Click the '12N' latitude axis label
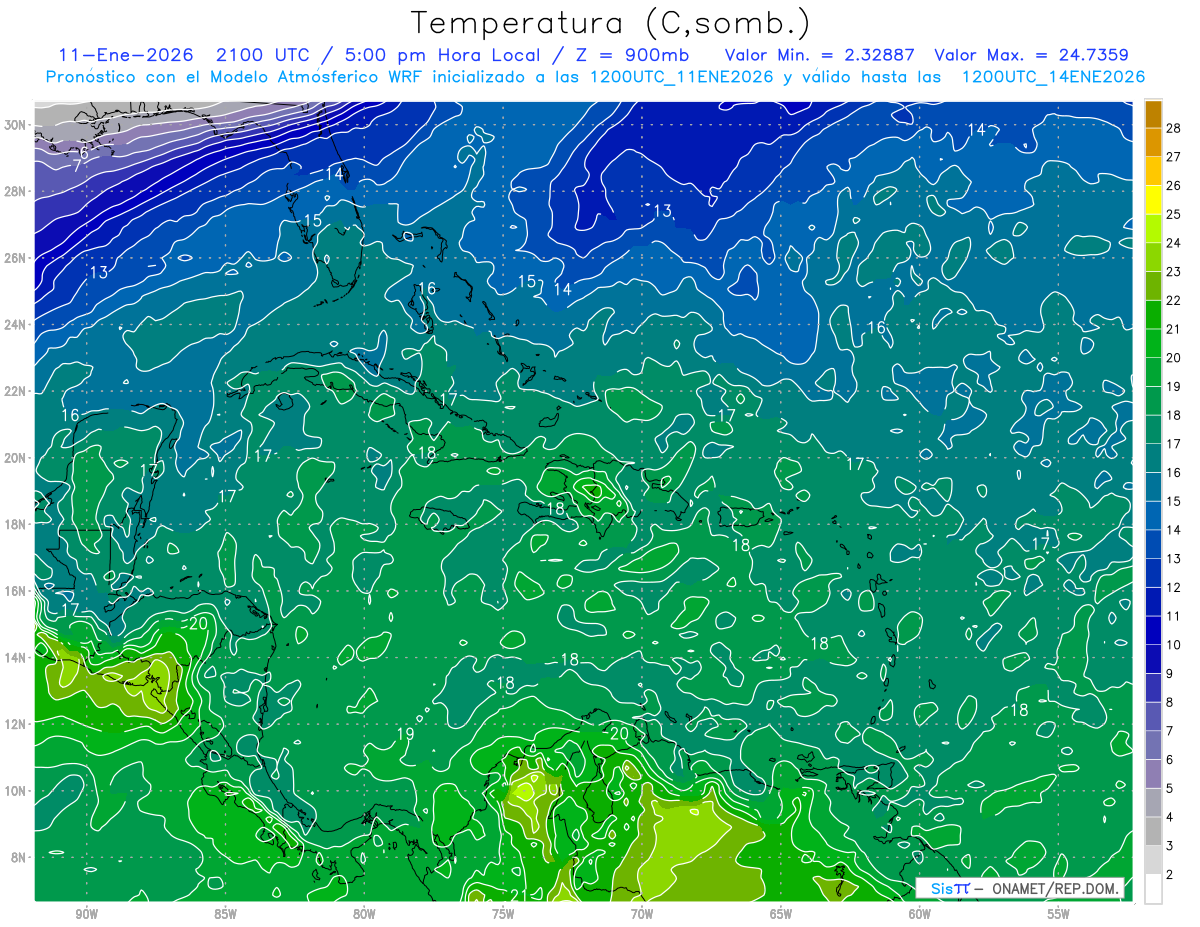Image resolution: width=1200 pixels, height=927 pixels. click(x=17, y=724)
